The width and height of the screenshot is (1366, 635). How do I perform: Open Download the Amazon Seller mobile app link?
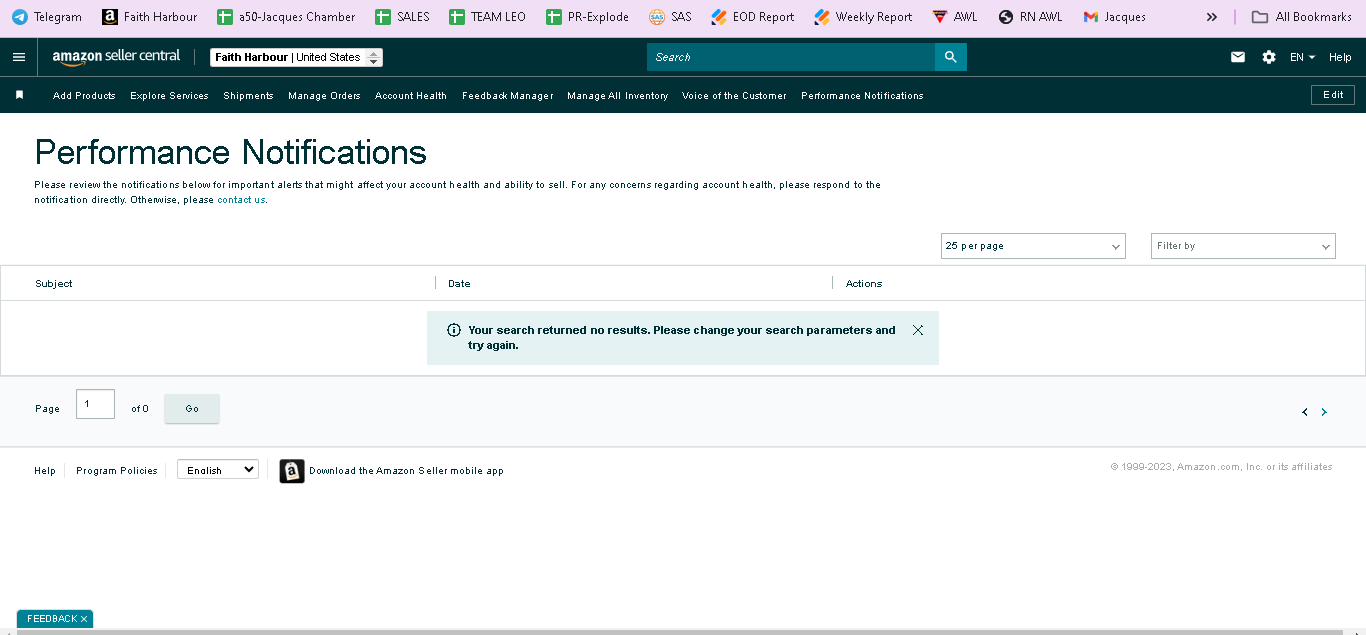(x=406, y=471)
